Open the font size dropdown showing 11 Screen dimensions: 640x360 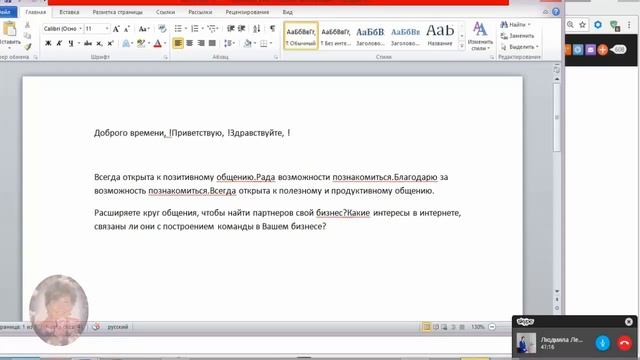coord(107,29)
